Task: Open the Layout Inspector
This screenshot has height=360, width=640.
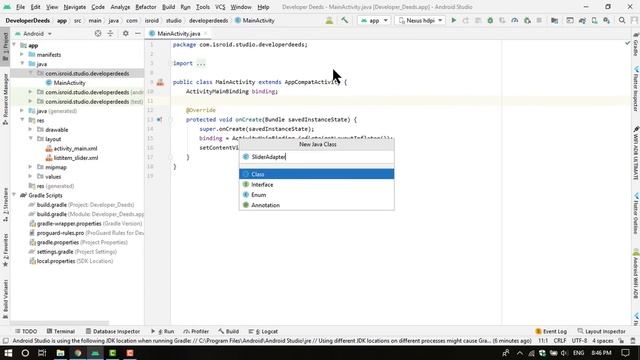Action: tap(601, 331)
